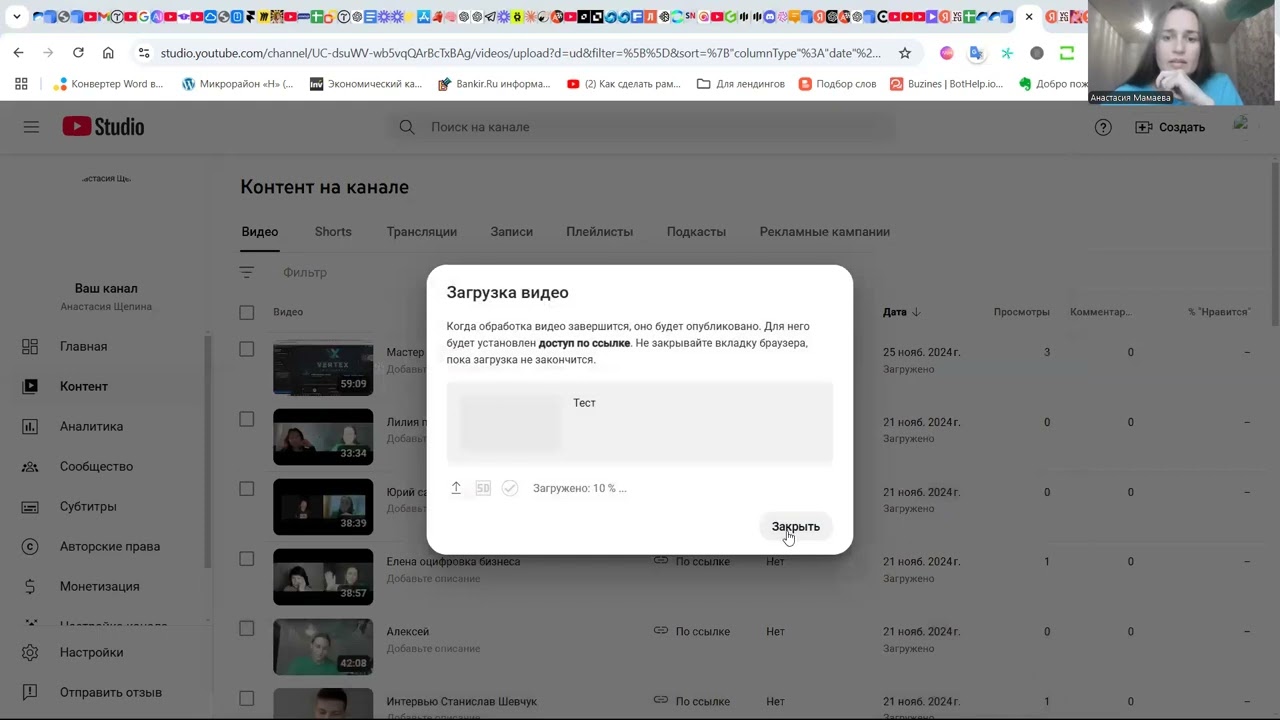Click the browser address bar URL
This screenshot has width=1280, height=720.
click(521, 53)
